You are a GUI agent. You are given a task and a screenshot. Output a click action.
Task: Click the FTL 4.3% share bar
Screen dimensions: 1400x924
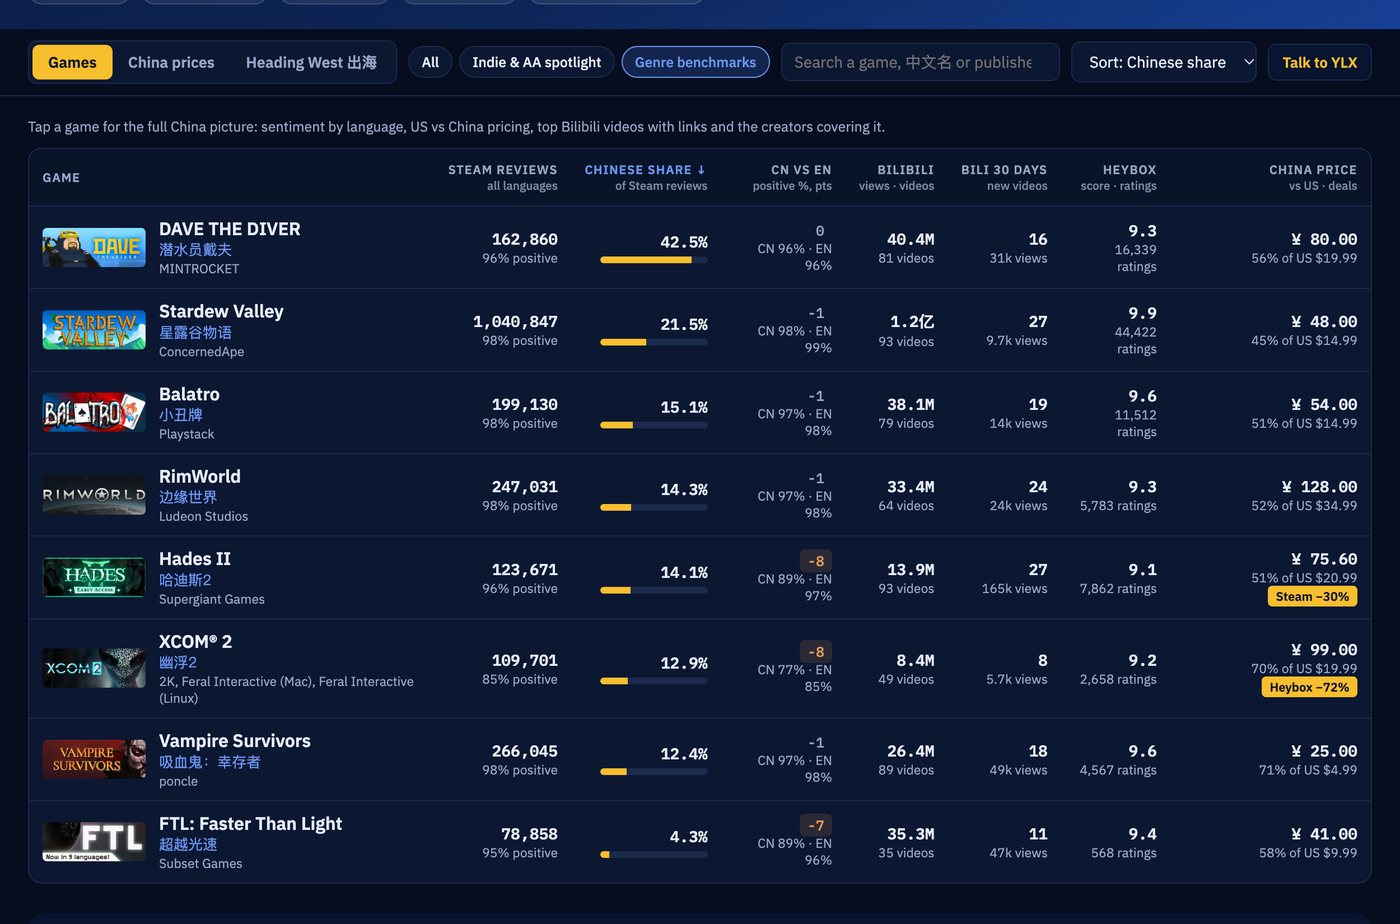tap(654, 854)
